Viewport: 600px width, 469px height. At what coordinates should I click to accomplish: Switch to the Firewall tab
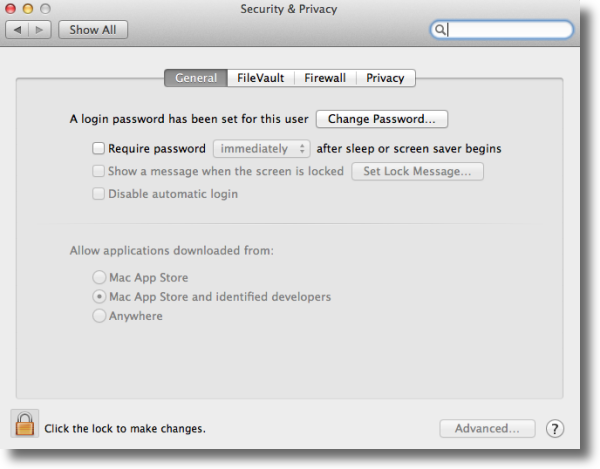coord(325,78)
